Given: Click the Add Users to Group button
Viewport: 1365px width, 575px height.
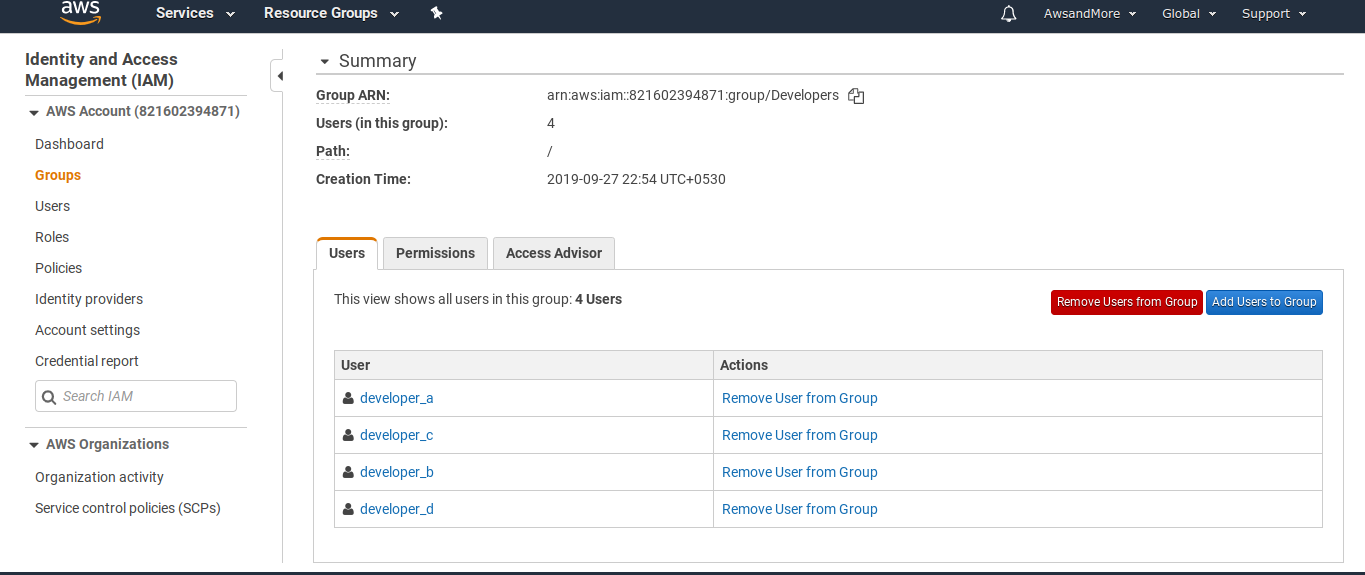Looking at the screenshot, I should click(x=1264, y=302).
